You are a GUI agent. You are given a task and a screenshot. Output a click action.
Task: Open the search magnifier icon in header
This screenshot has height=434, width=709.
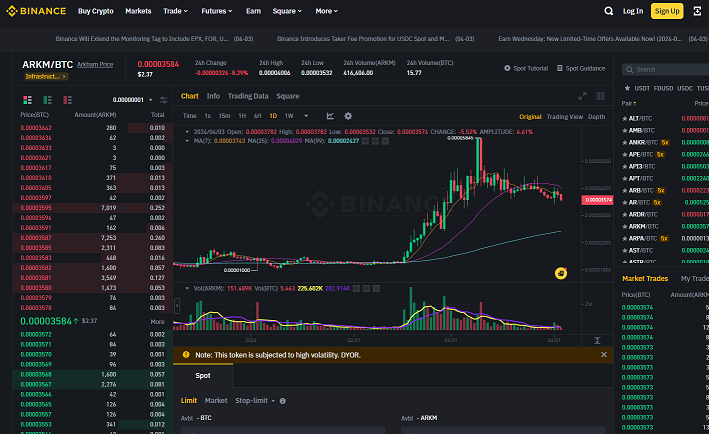609,11
